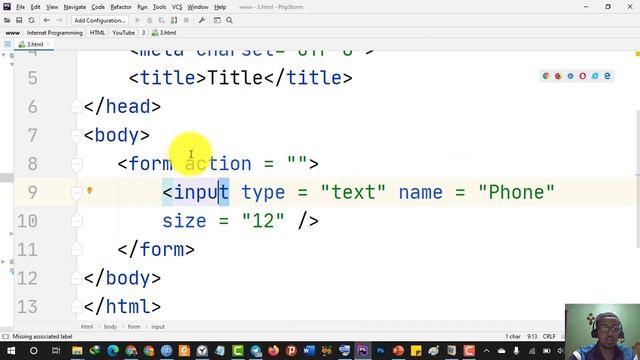Viewport: 640px width, 360px height.
Task: Click the tool windows quick-access icon in status bar
Action: [5, 336]
